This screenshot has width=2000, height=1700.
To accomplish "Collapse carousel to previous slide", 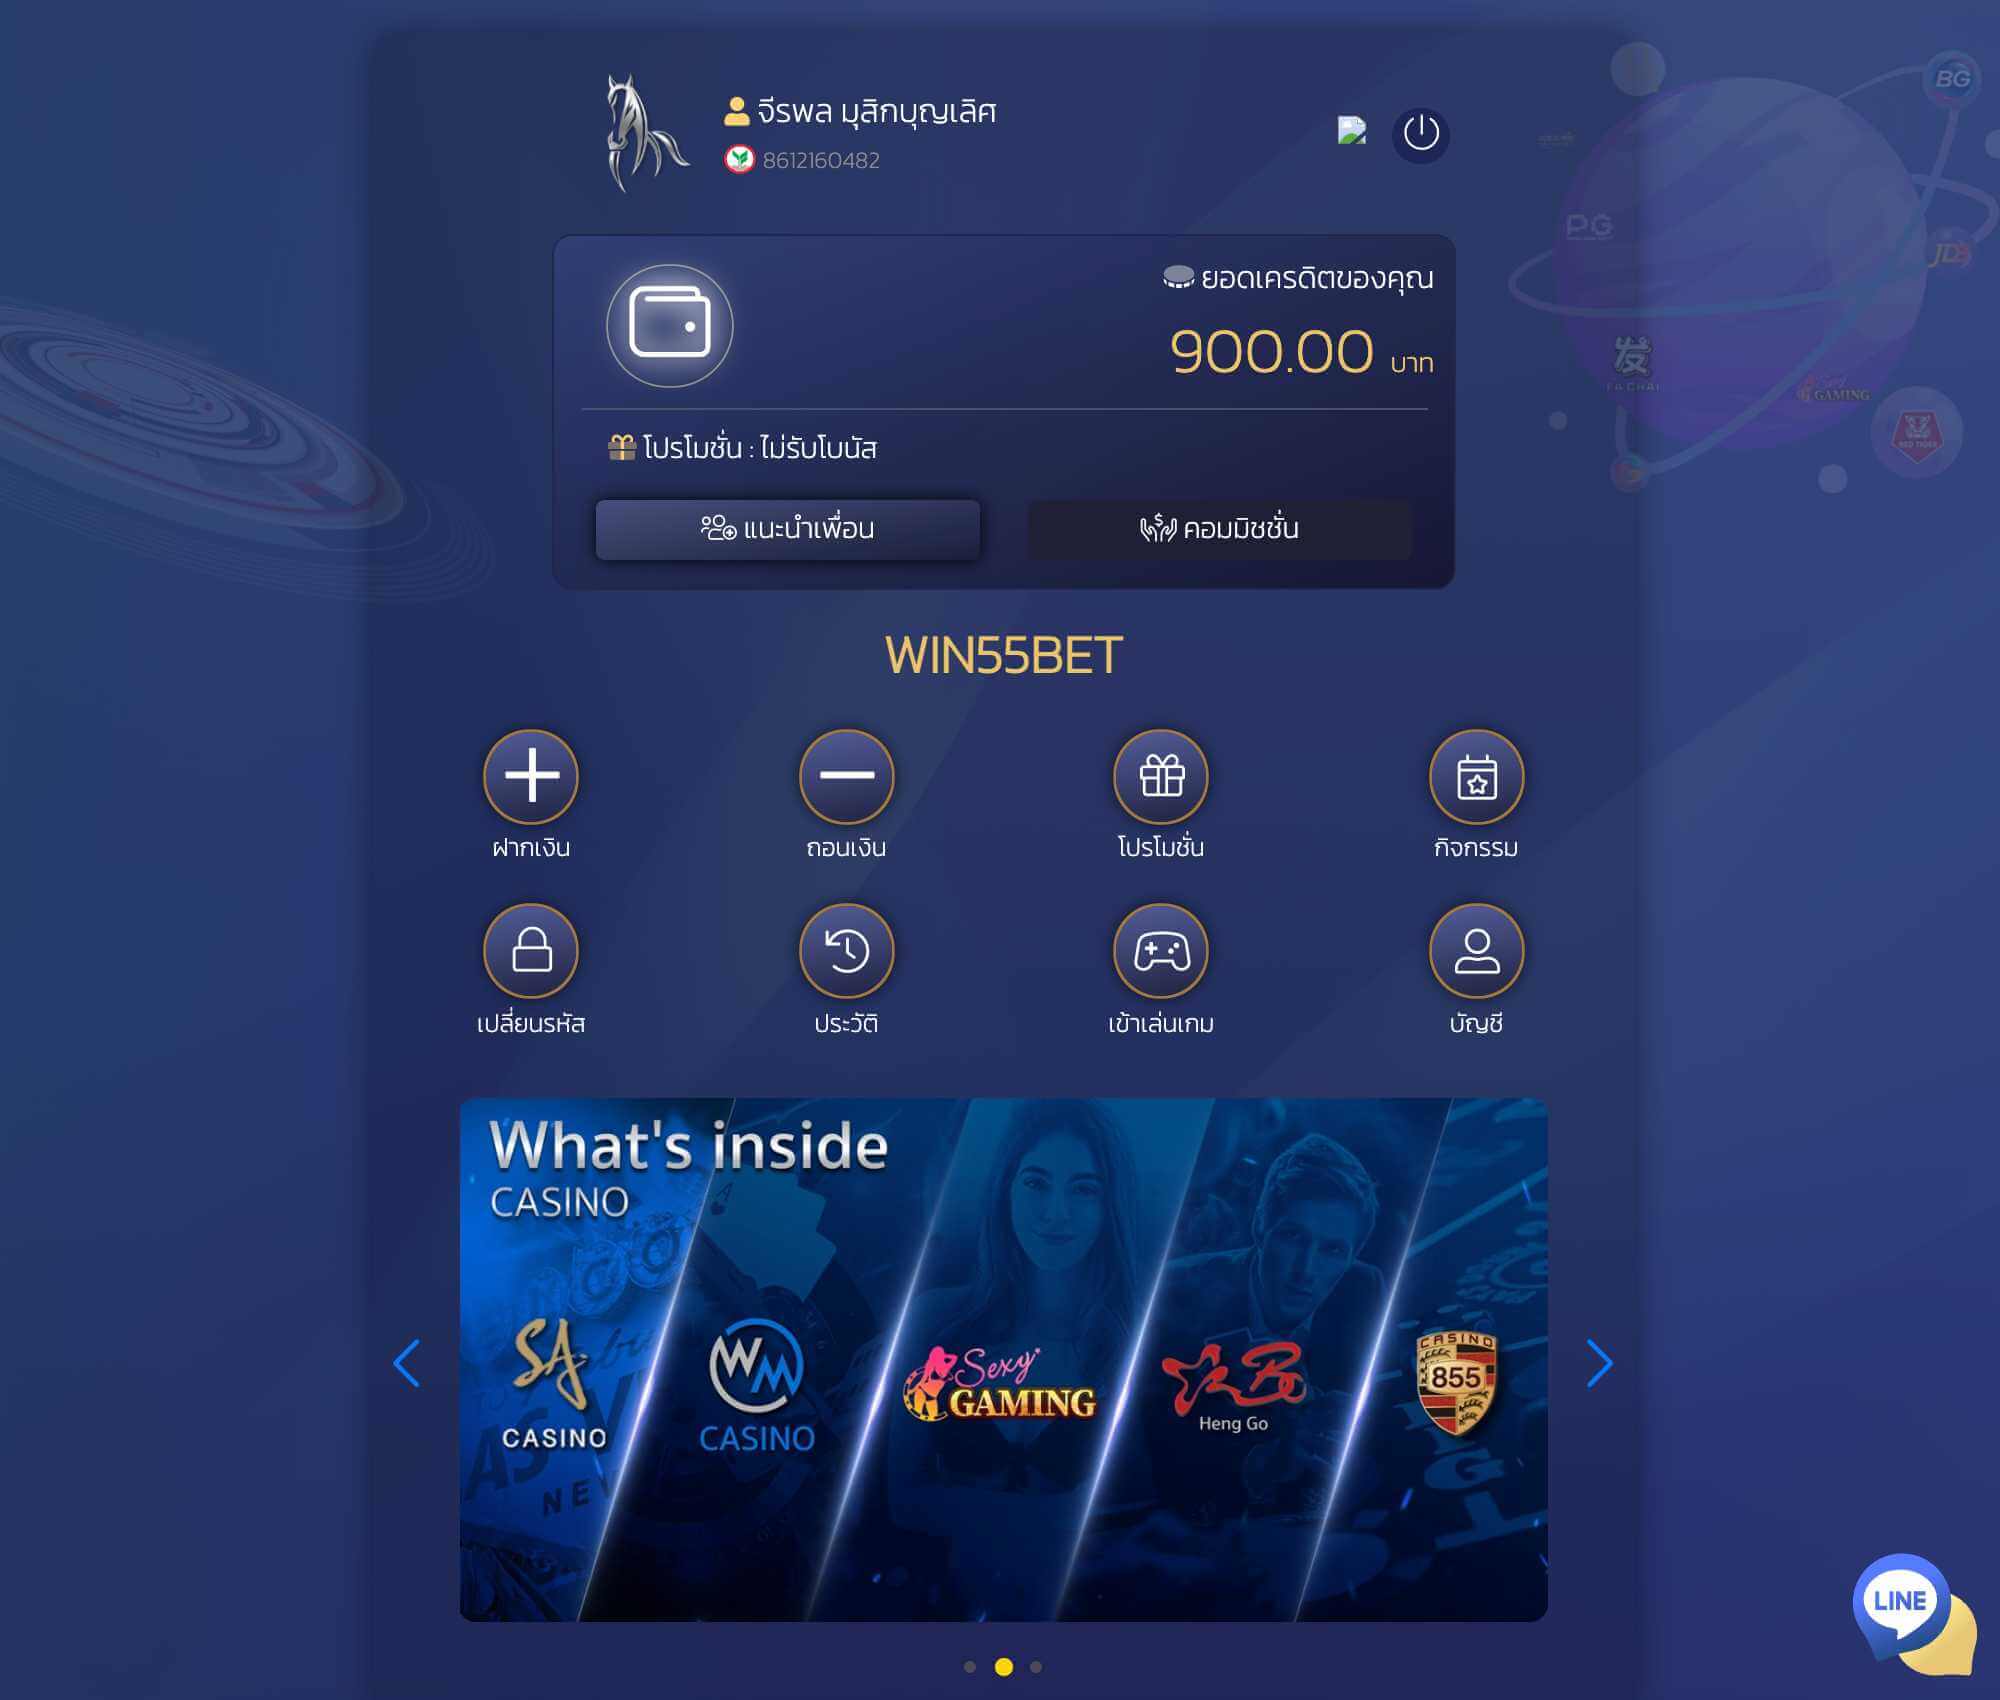I will 405,1363.
